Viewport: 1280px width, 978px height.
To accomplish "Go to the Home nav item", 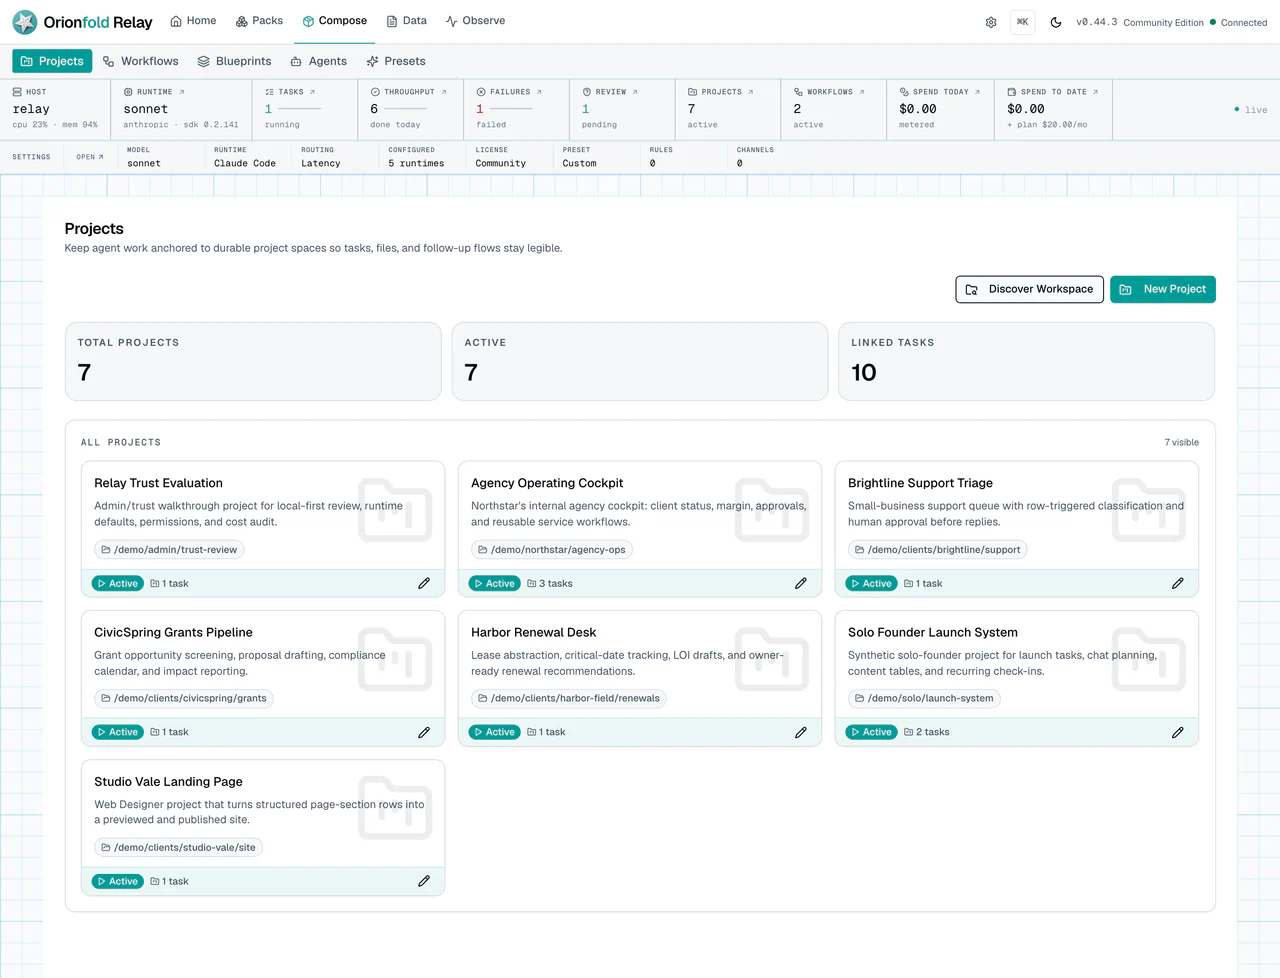I will (193, 21).
